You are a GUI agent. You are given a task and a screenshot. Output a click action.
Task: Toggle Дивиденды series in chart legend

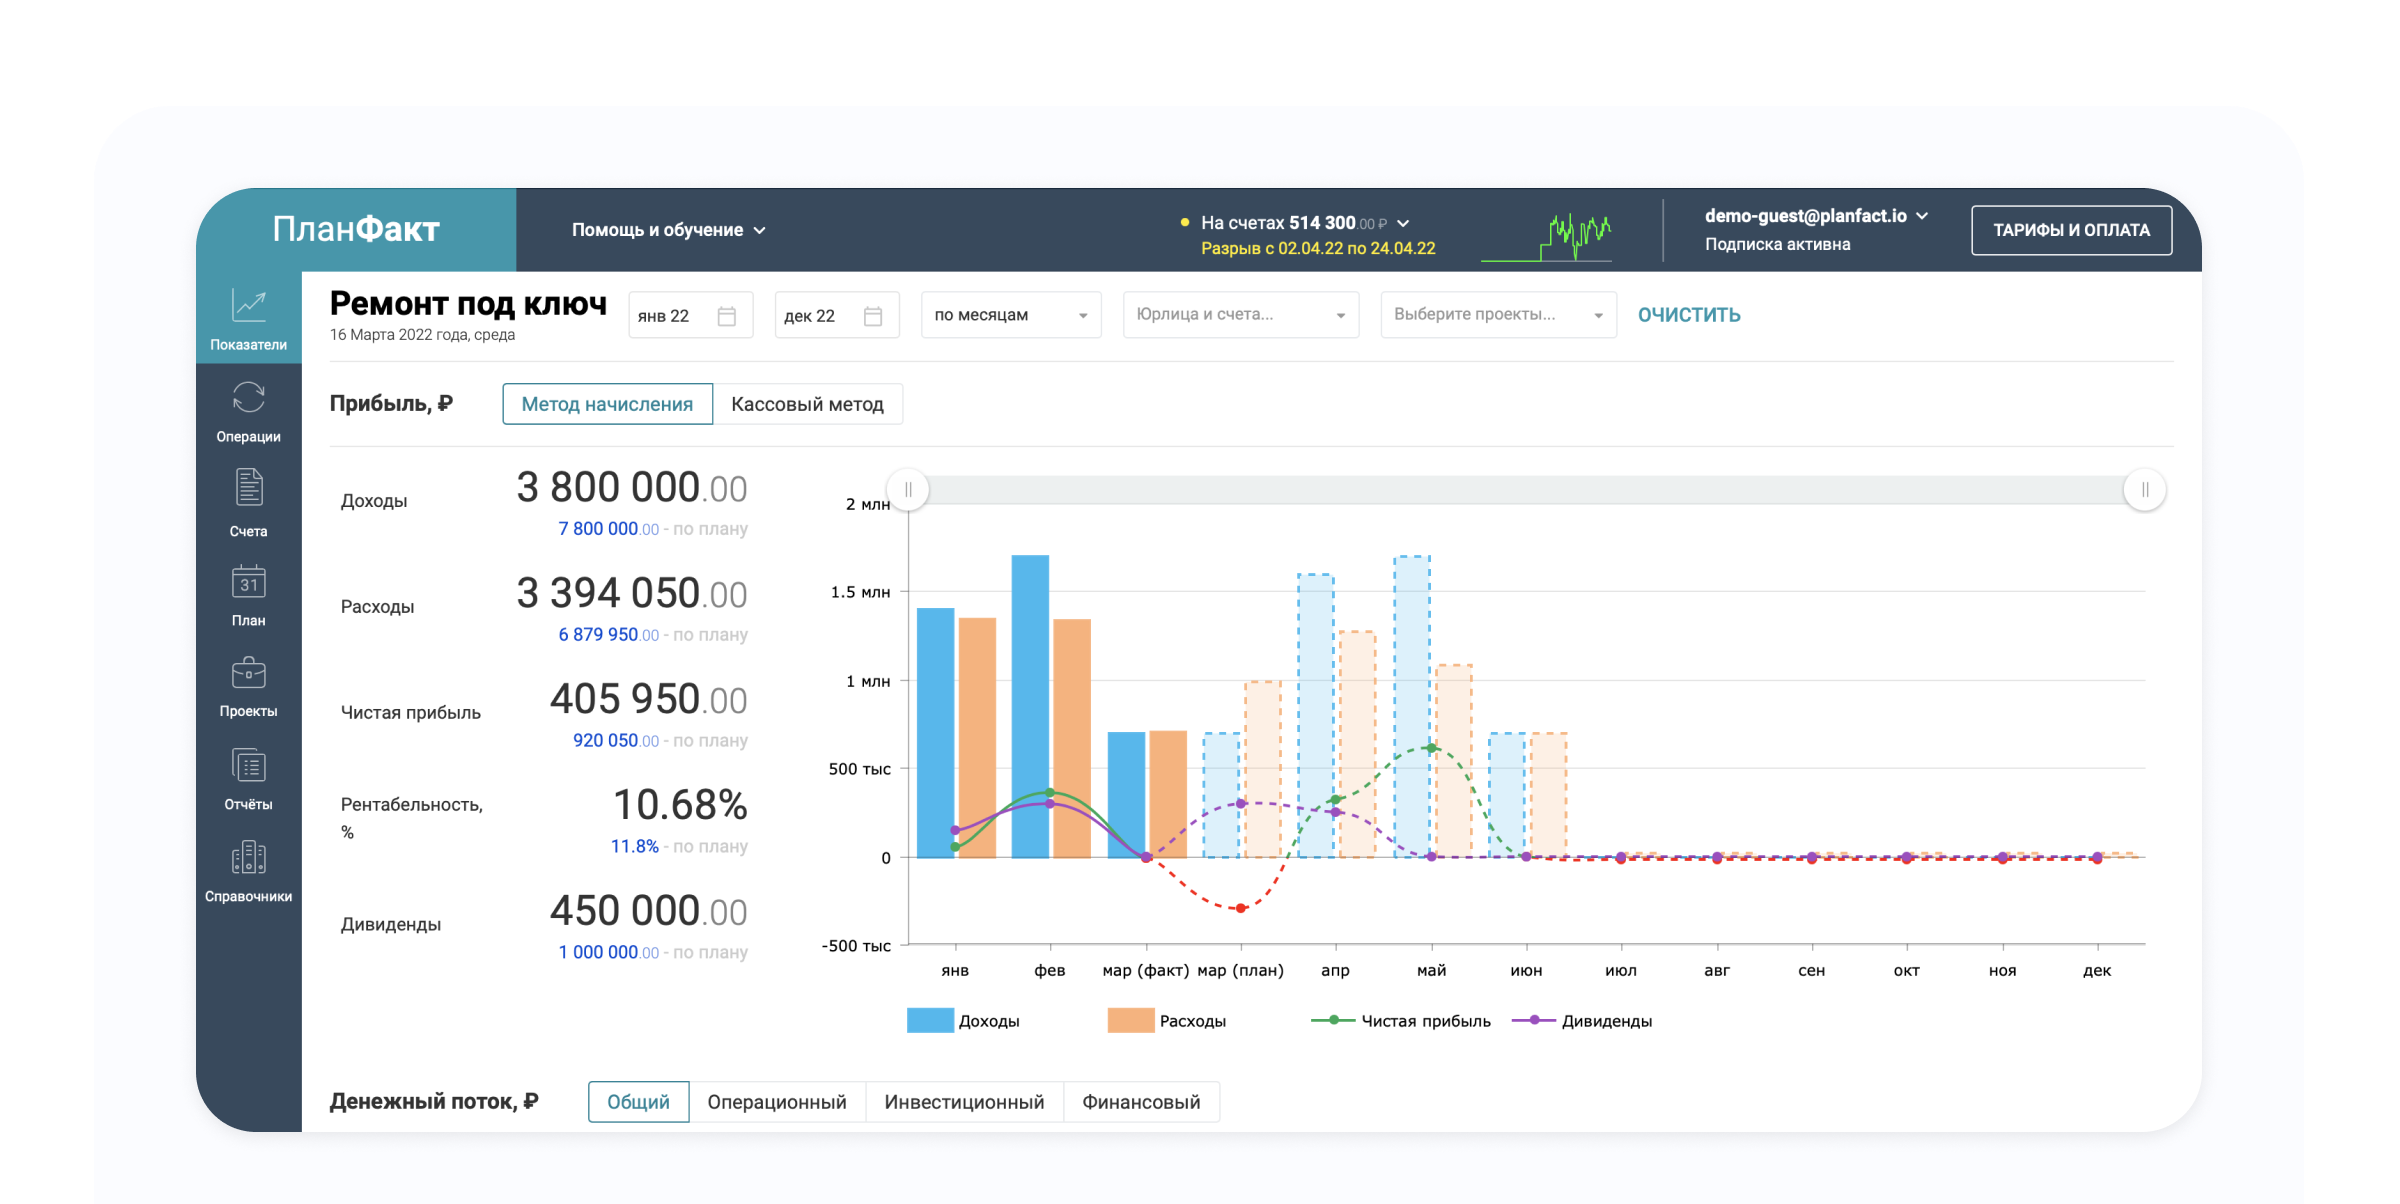pos(1582,1021)
